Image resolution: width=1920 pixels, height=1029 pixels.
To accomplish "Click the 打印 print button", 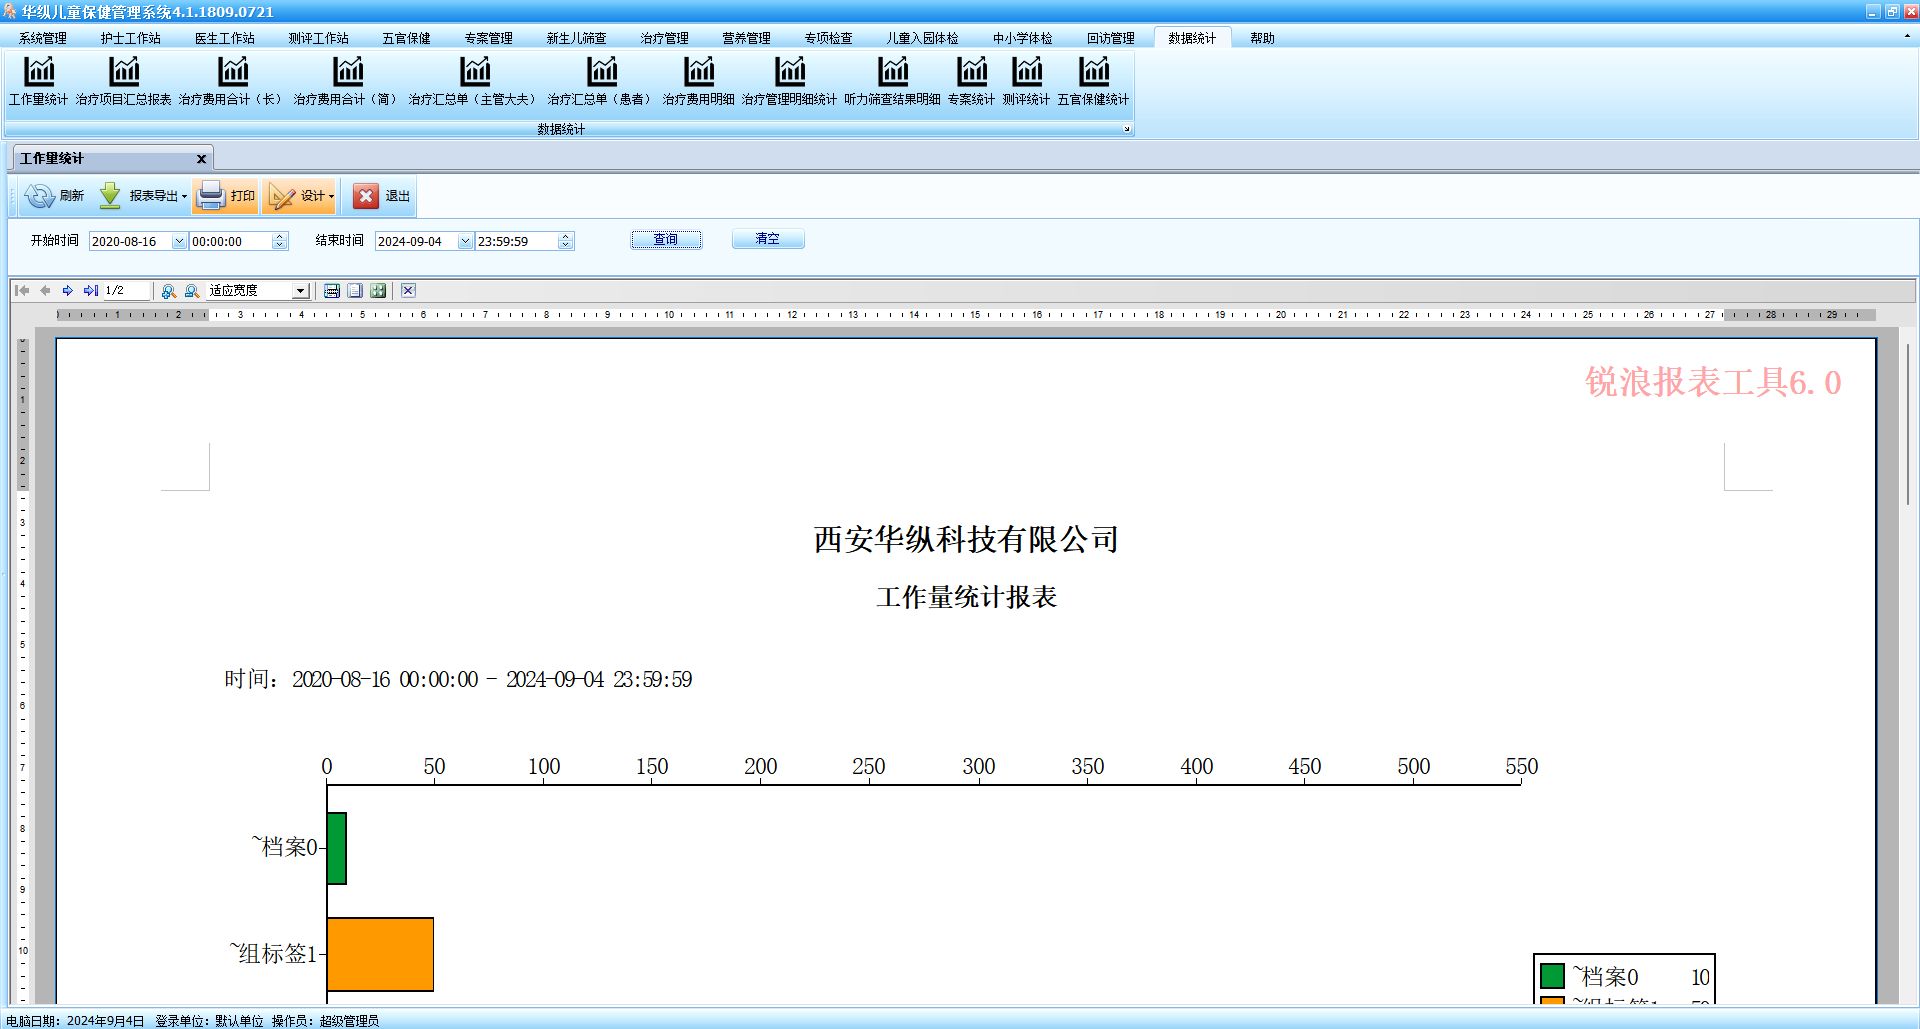I will click(226, 196).
